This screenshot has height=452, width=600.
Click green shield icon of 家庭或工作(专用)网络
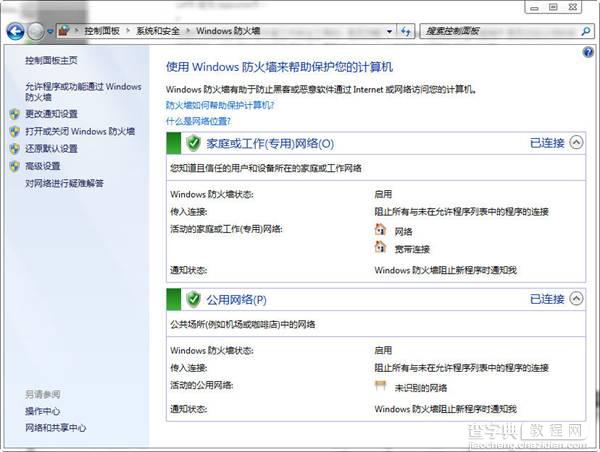pyautogui.click(x=194, y=143)
